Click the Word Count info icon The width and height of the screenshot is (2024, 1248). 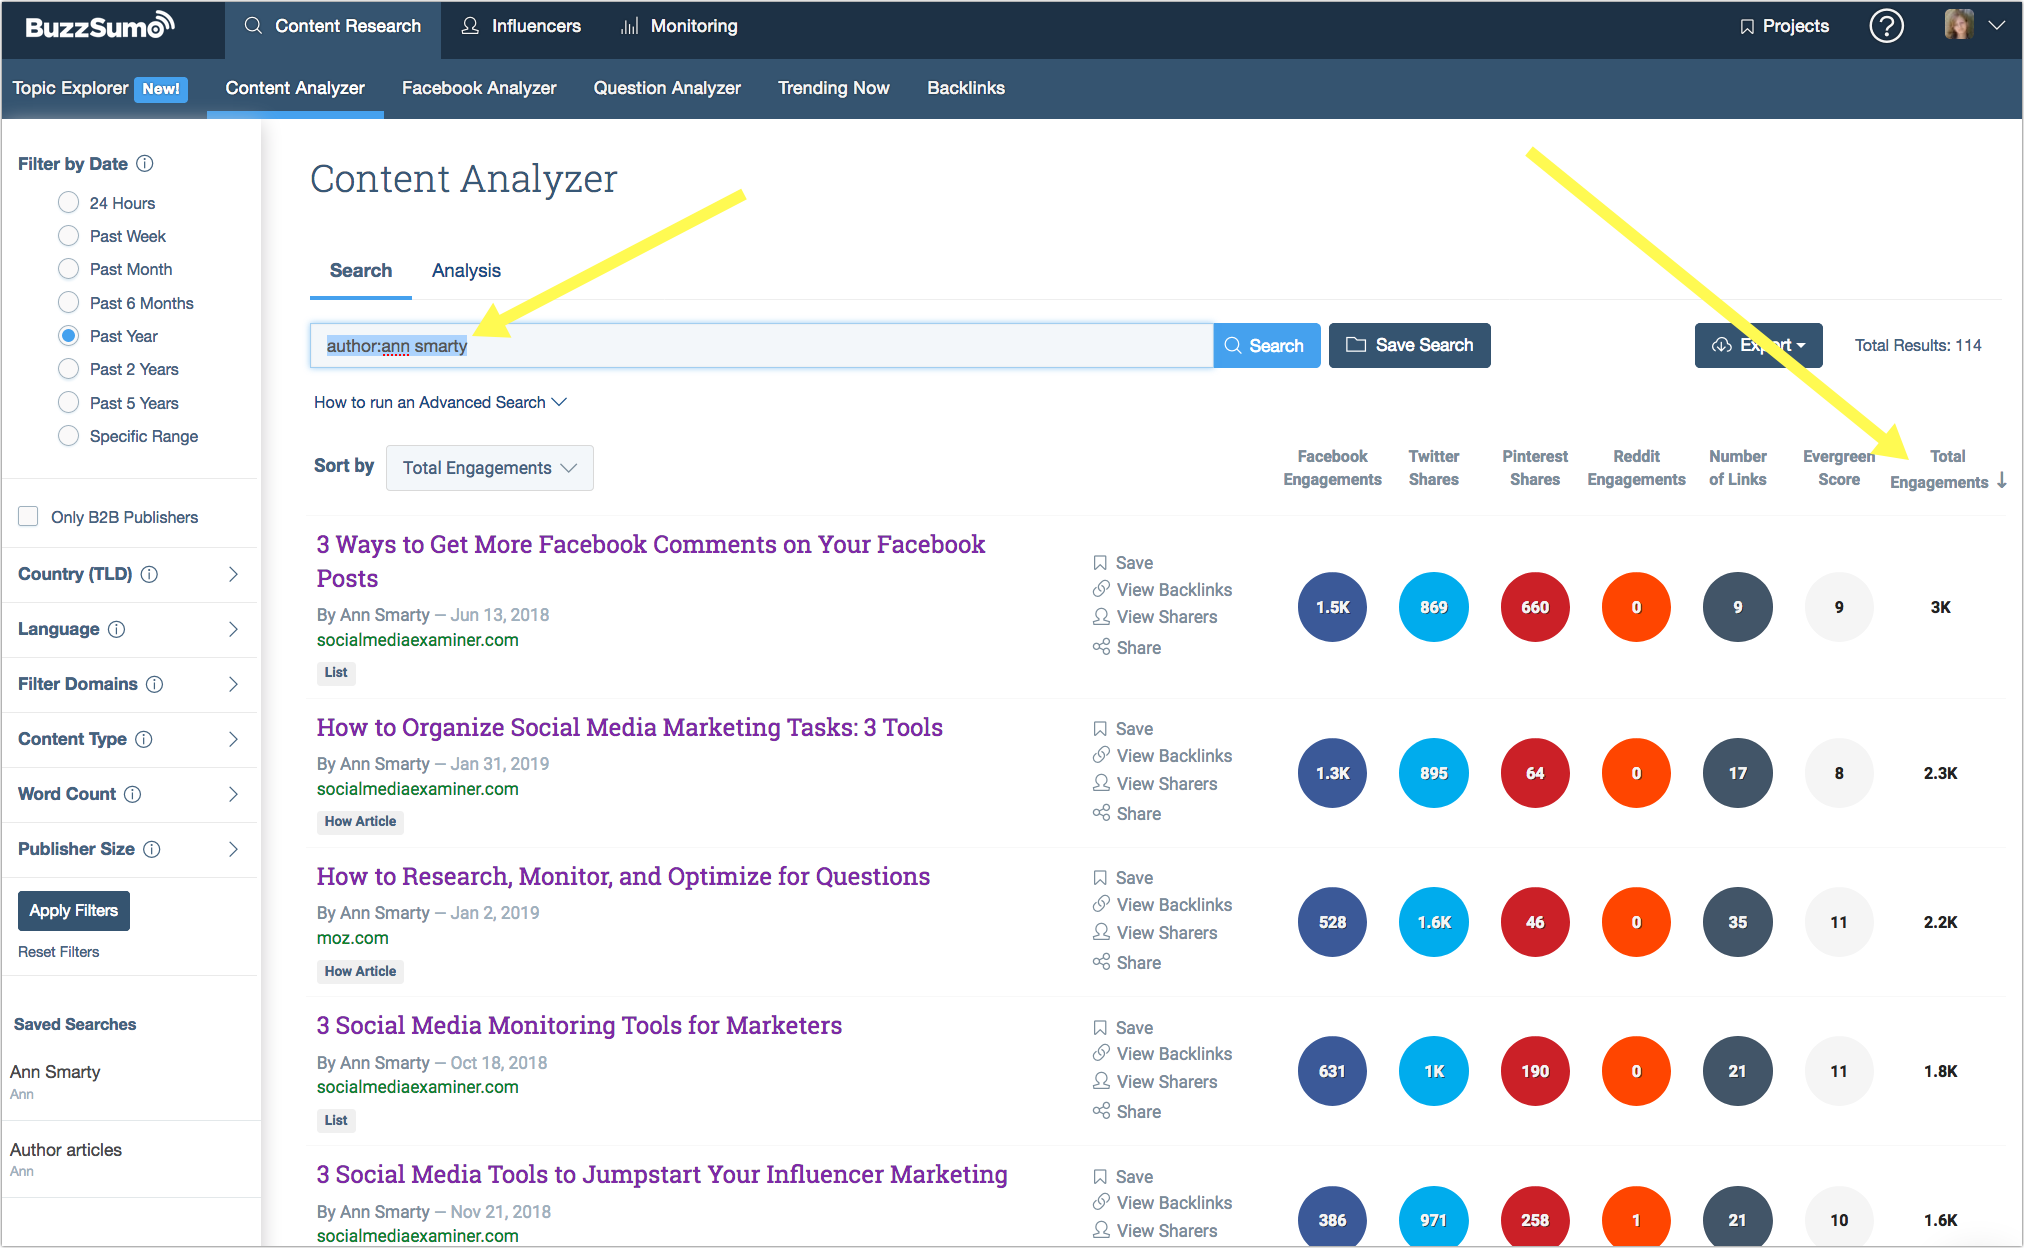(132, 794)
